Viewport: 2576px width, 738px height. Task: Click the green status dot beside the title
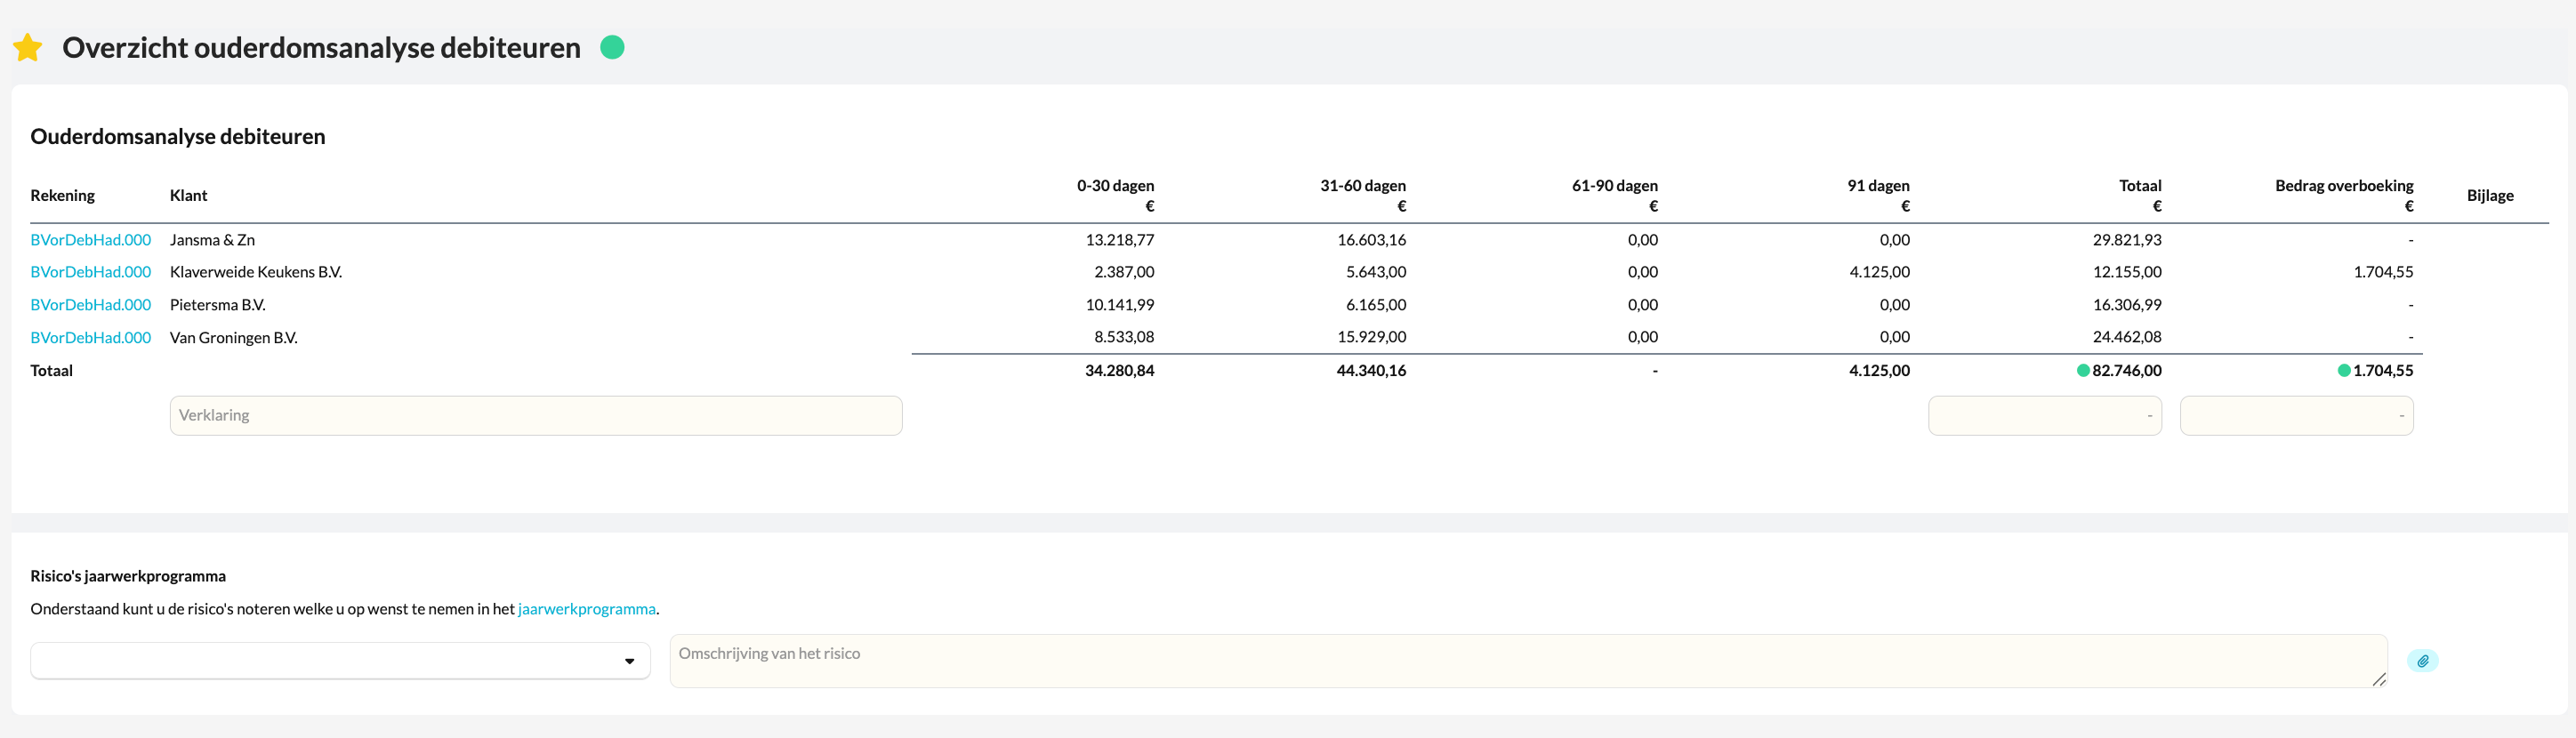pyautogui.click(x=612, y=47)
